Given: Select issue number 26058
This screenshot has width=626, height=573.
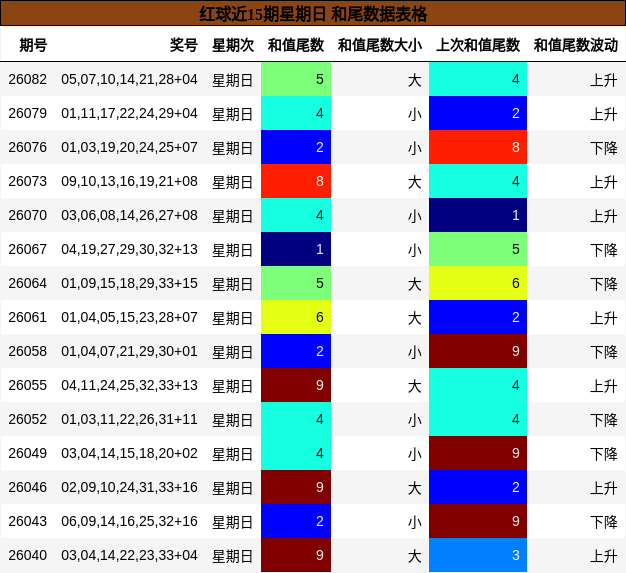Looking at the screenshot, I should click(28, 351).
